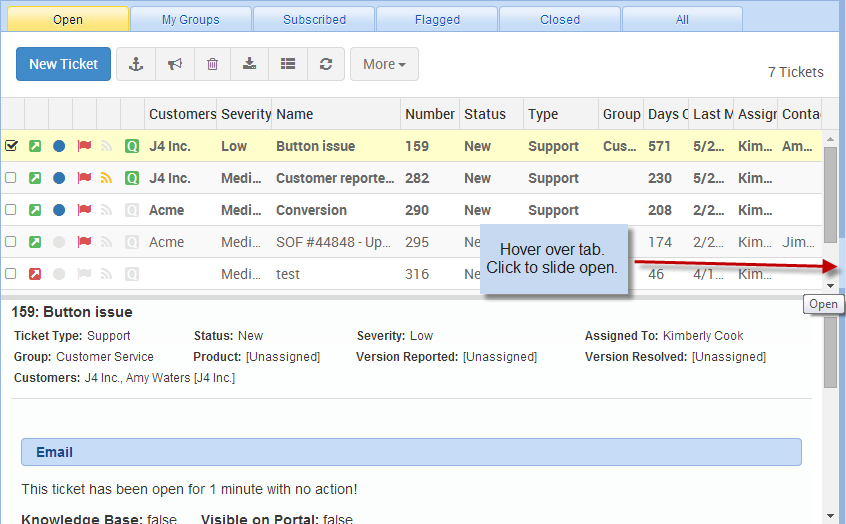
Task: Click the grid scrollbar down arrow
Action: coord(830,285)
